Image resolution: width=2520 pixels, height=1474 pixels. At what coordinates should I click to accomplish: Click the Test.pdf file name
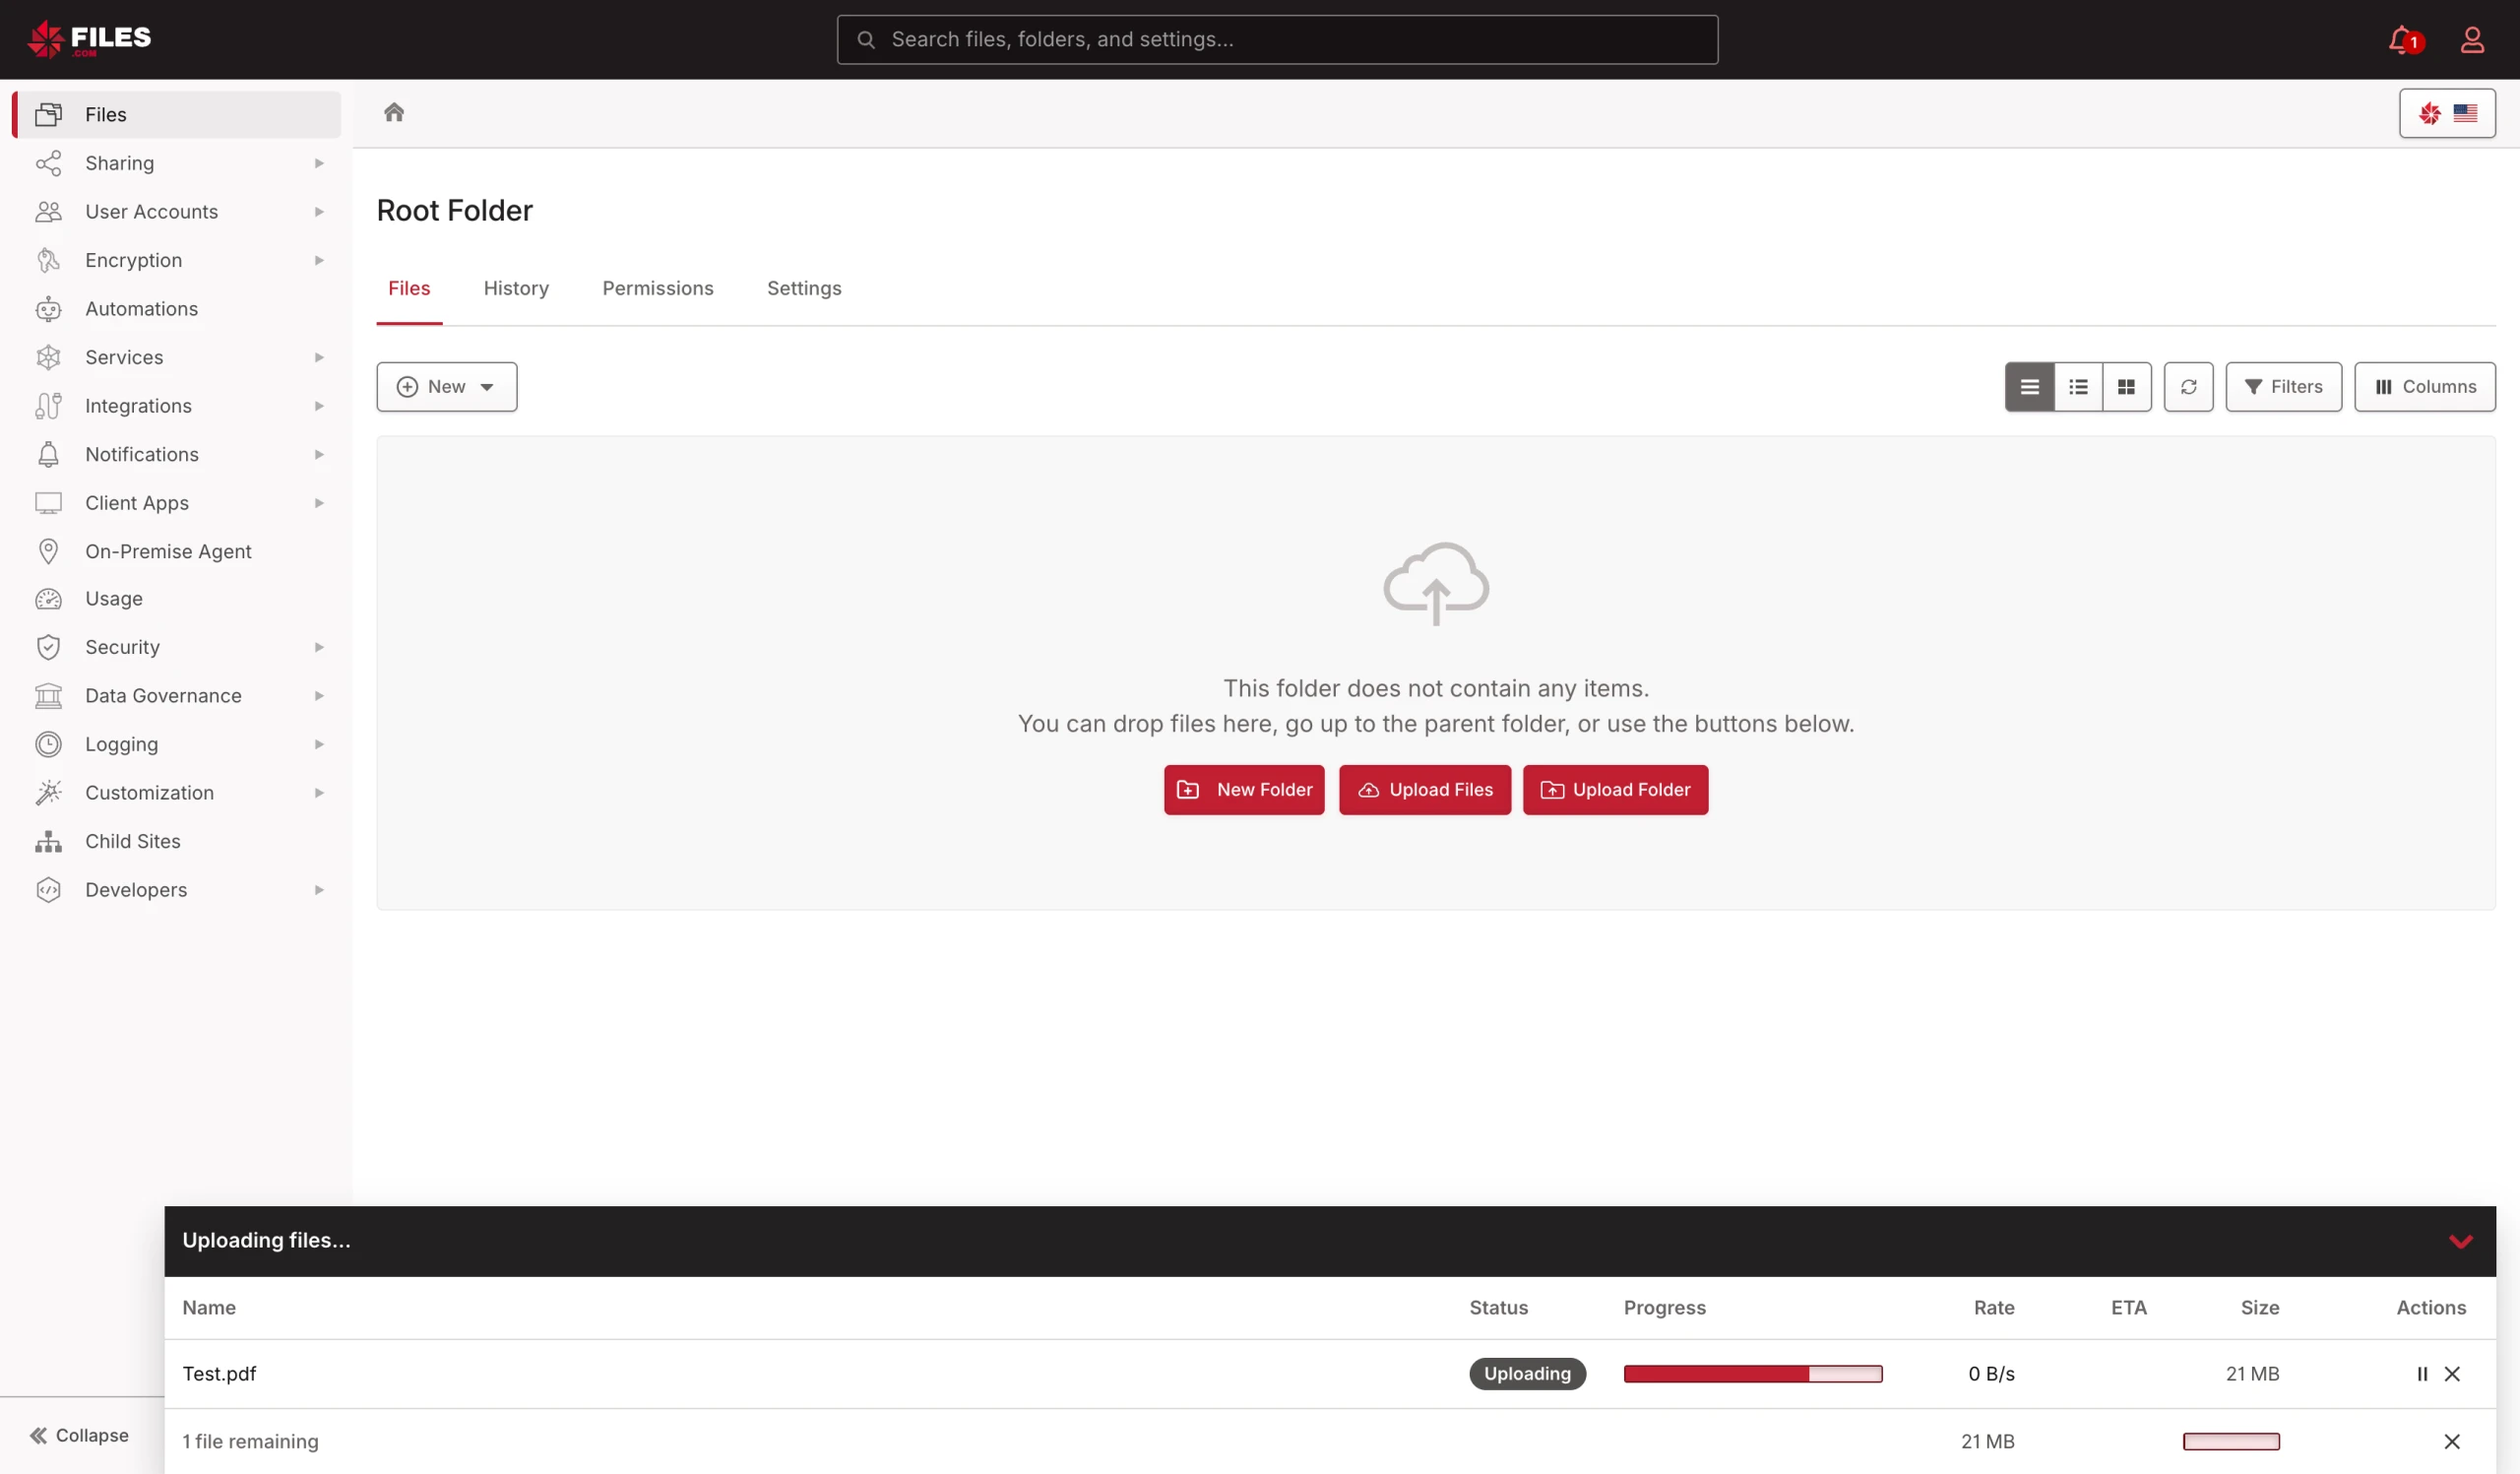point(219,1374)
